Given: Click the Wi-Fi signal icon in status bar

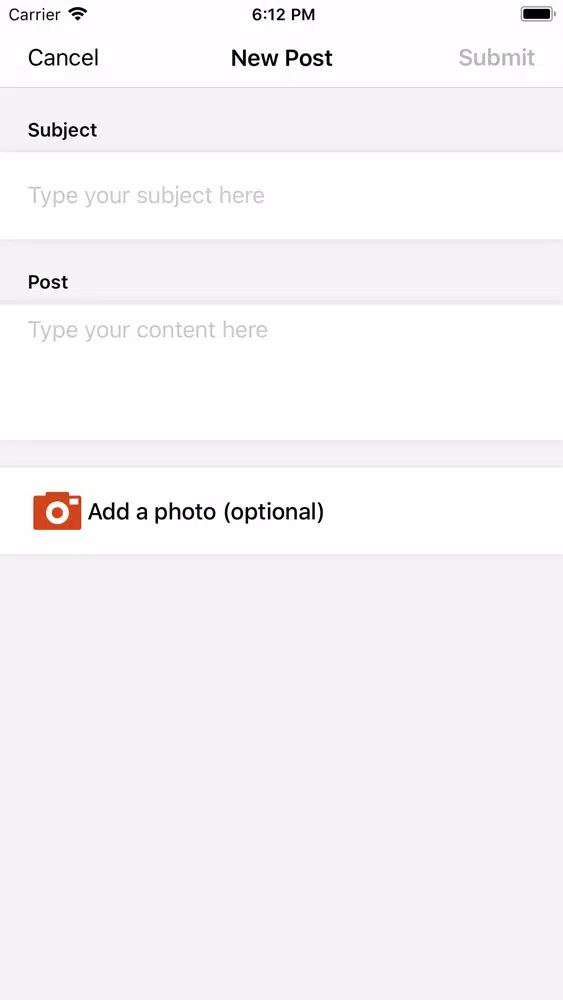Looking at the screenshot, I should click(x=78, y=14).
